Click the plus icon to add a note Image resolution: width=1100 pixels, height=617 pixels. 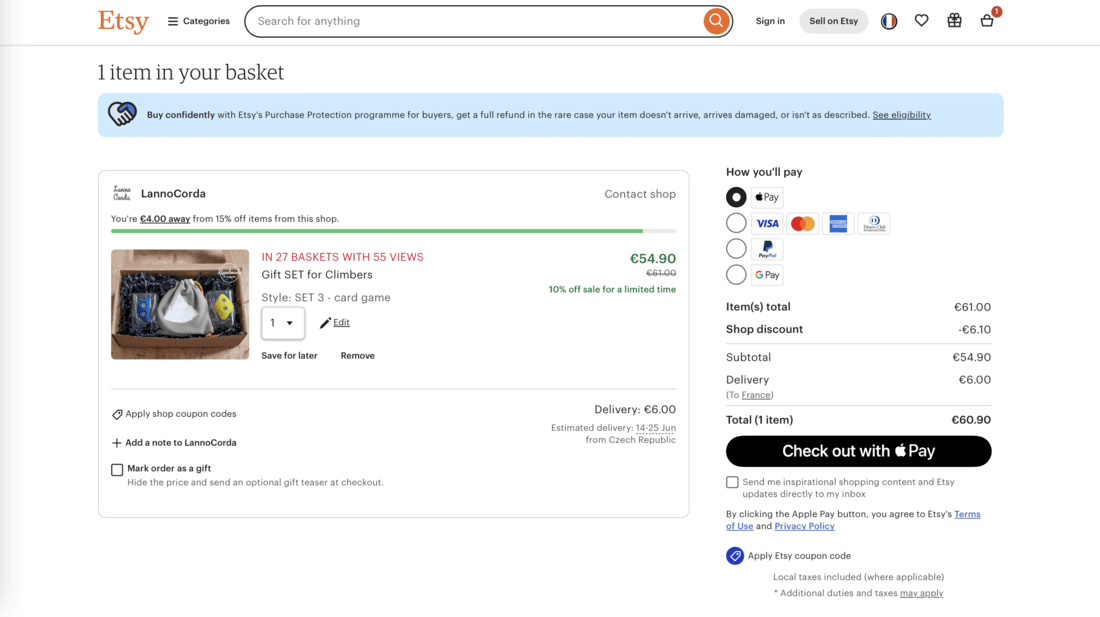click(117, 442)
